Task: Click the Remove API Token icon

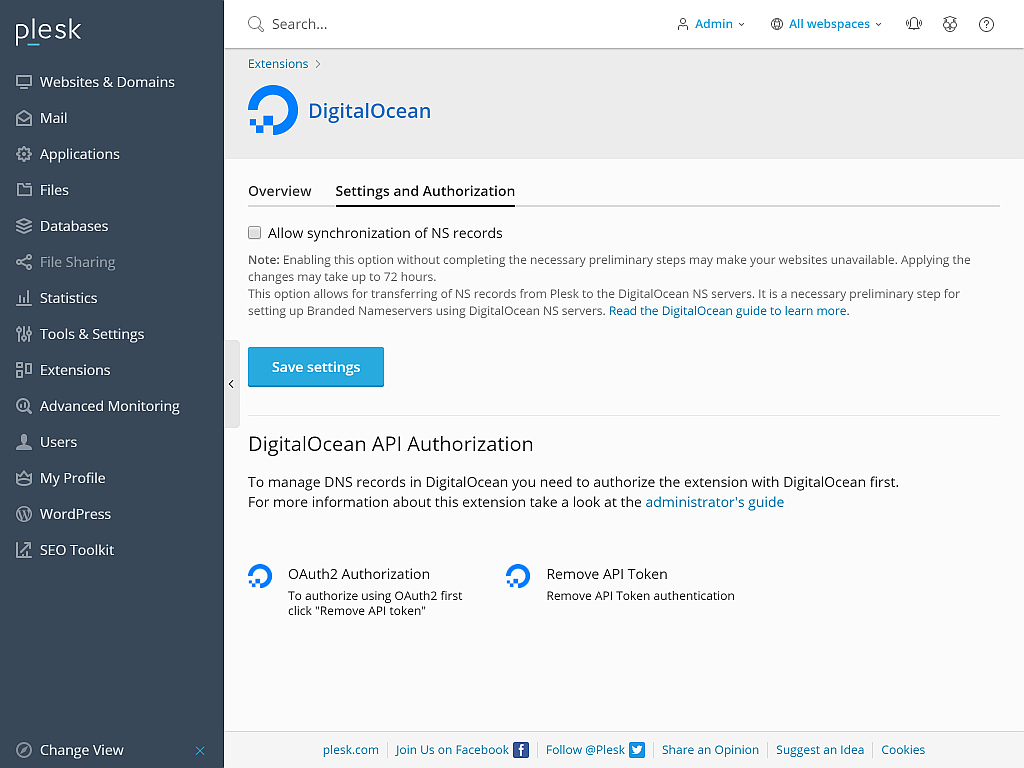Action: coord(518,576)
